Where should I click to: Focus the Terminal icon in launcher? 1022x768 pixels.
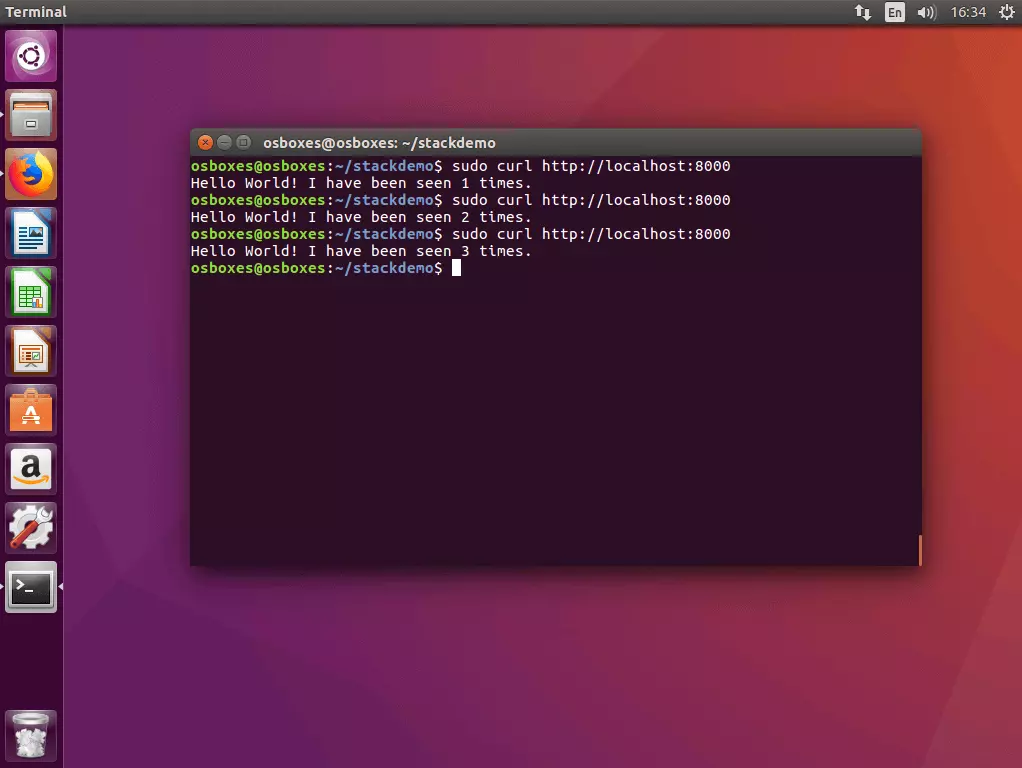click(x=31, y=588)
